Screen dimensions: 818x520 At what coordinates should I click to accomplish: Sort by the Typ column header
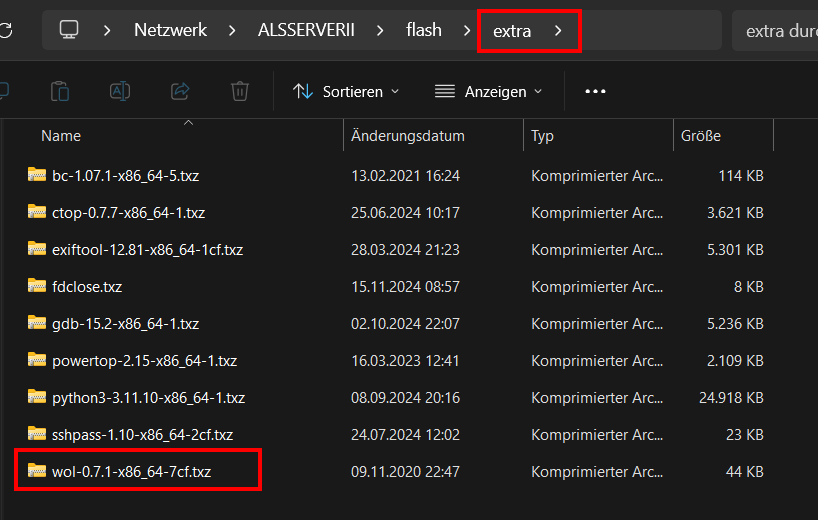(x=542, y=136)
